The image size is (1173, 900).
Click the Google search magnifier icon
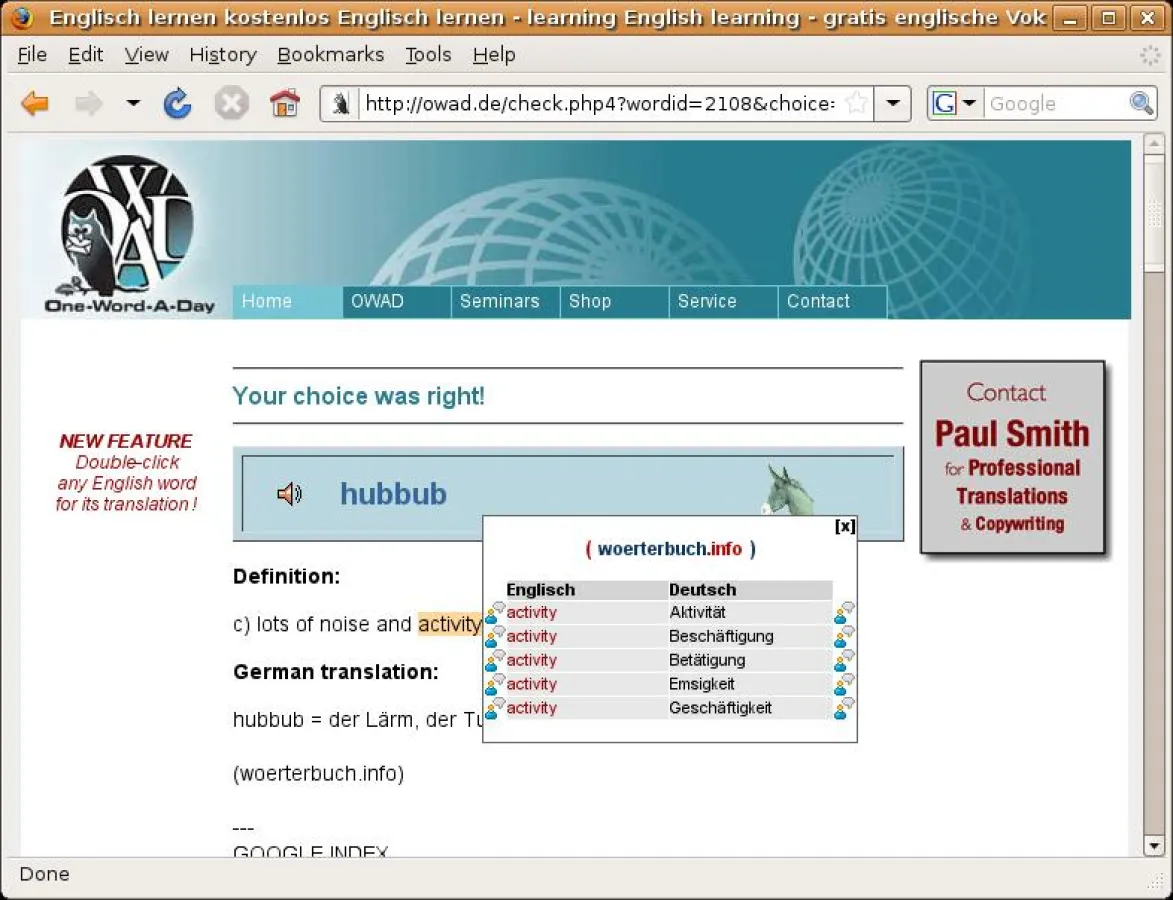point(1141,103)
